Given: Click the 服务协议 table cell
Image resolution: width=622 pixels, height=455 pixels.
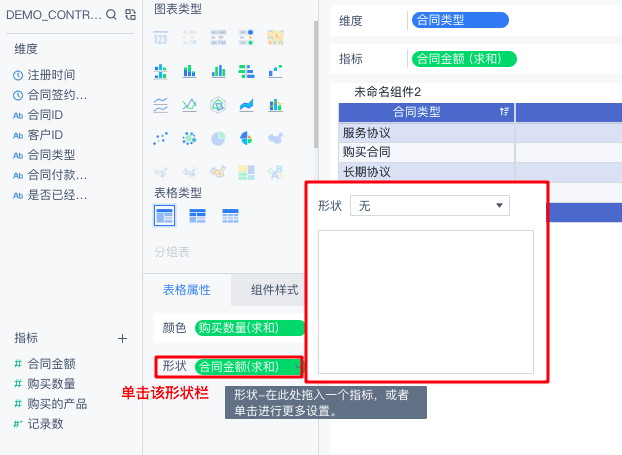Looking at the screenshot, I should click(x=426, y=133).
